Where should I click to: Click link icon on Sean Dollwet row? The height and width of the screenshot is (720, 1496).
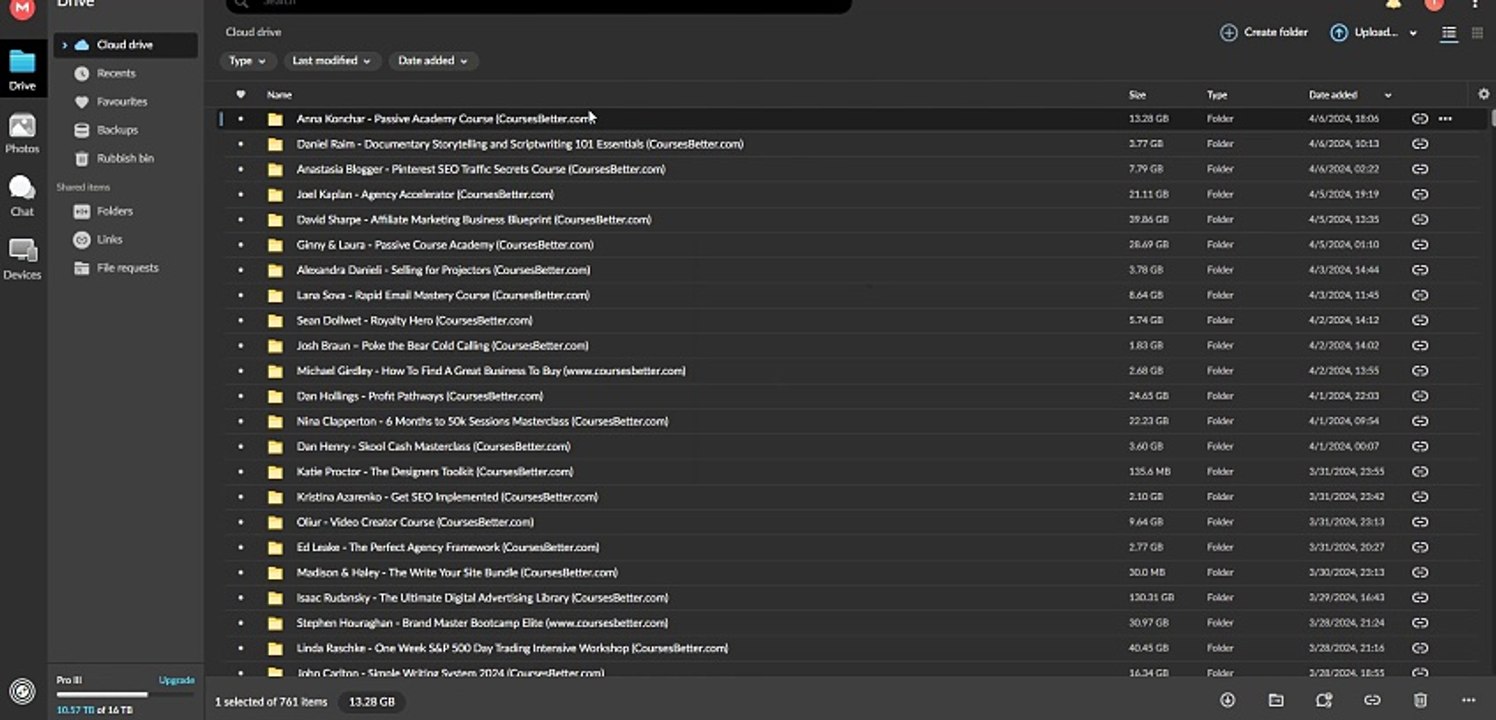1420,321
